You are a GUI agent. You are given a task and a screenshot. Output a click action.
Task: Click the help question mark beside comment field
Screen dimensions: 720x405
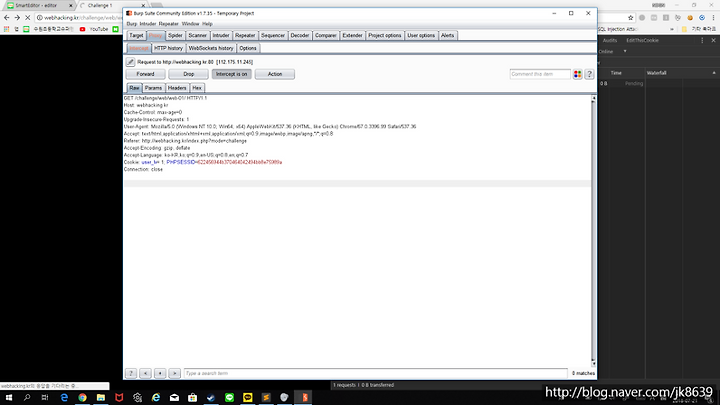589,74
